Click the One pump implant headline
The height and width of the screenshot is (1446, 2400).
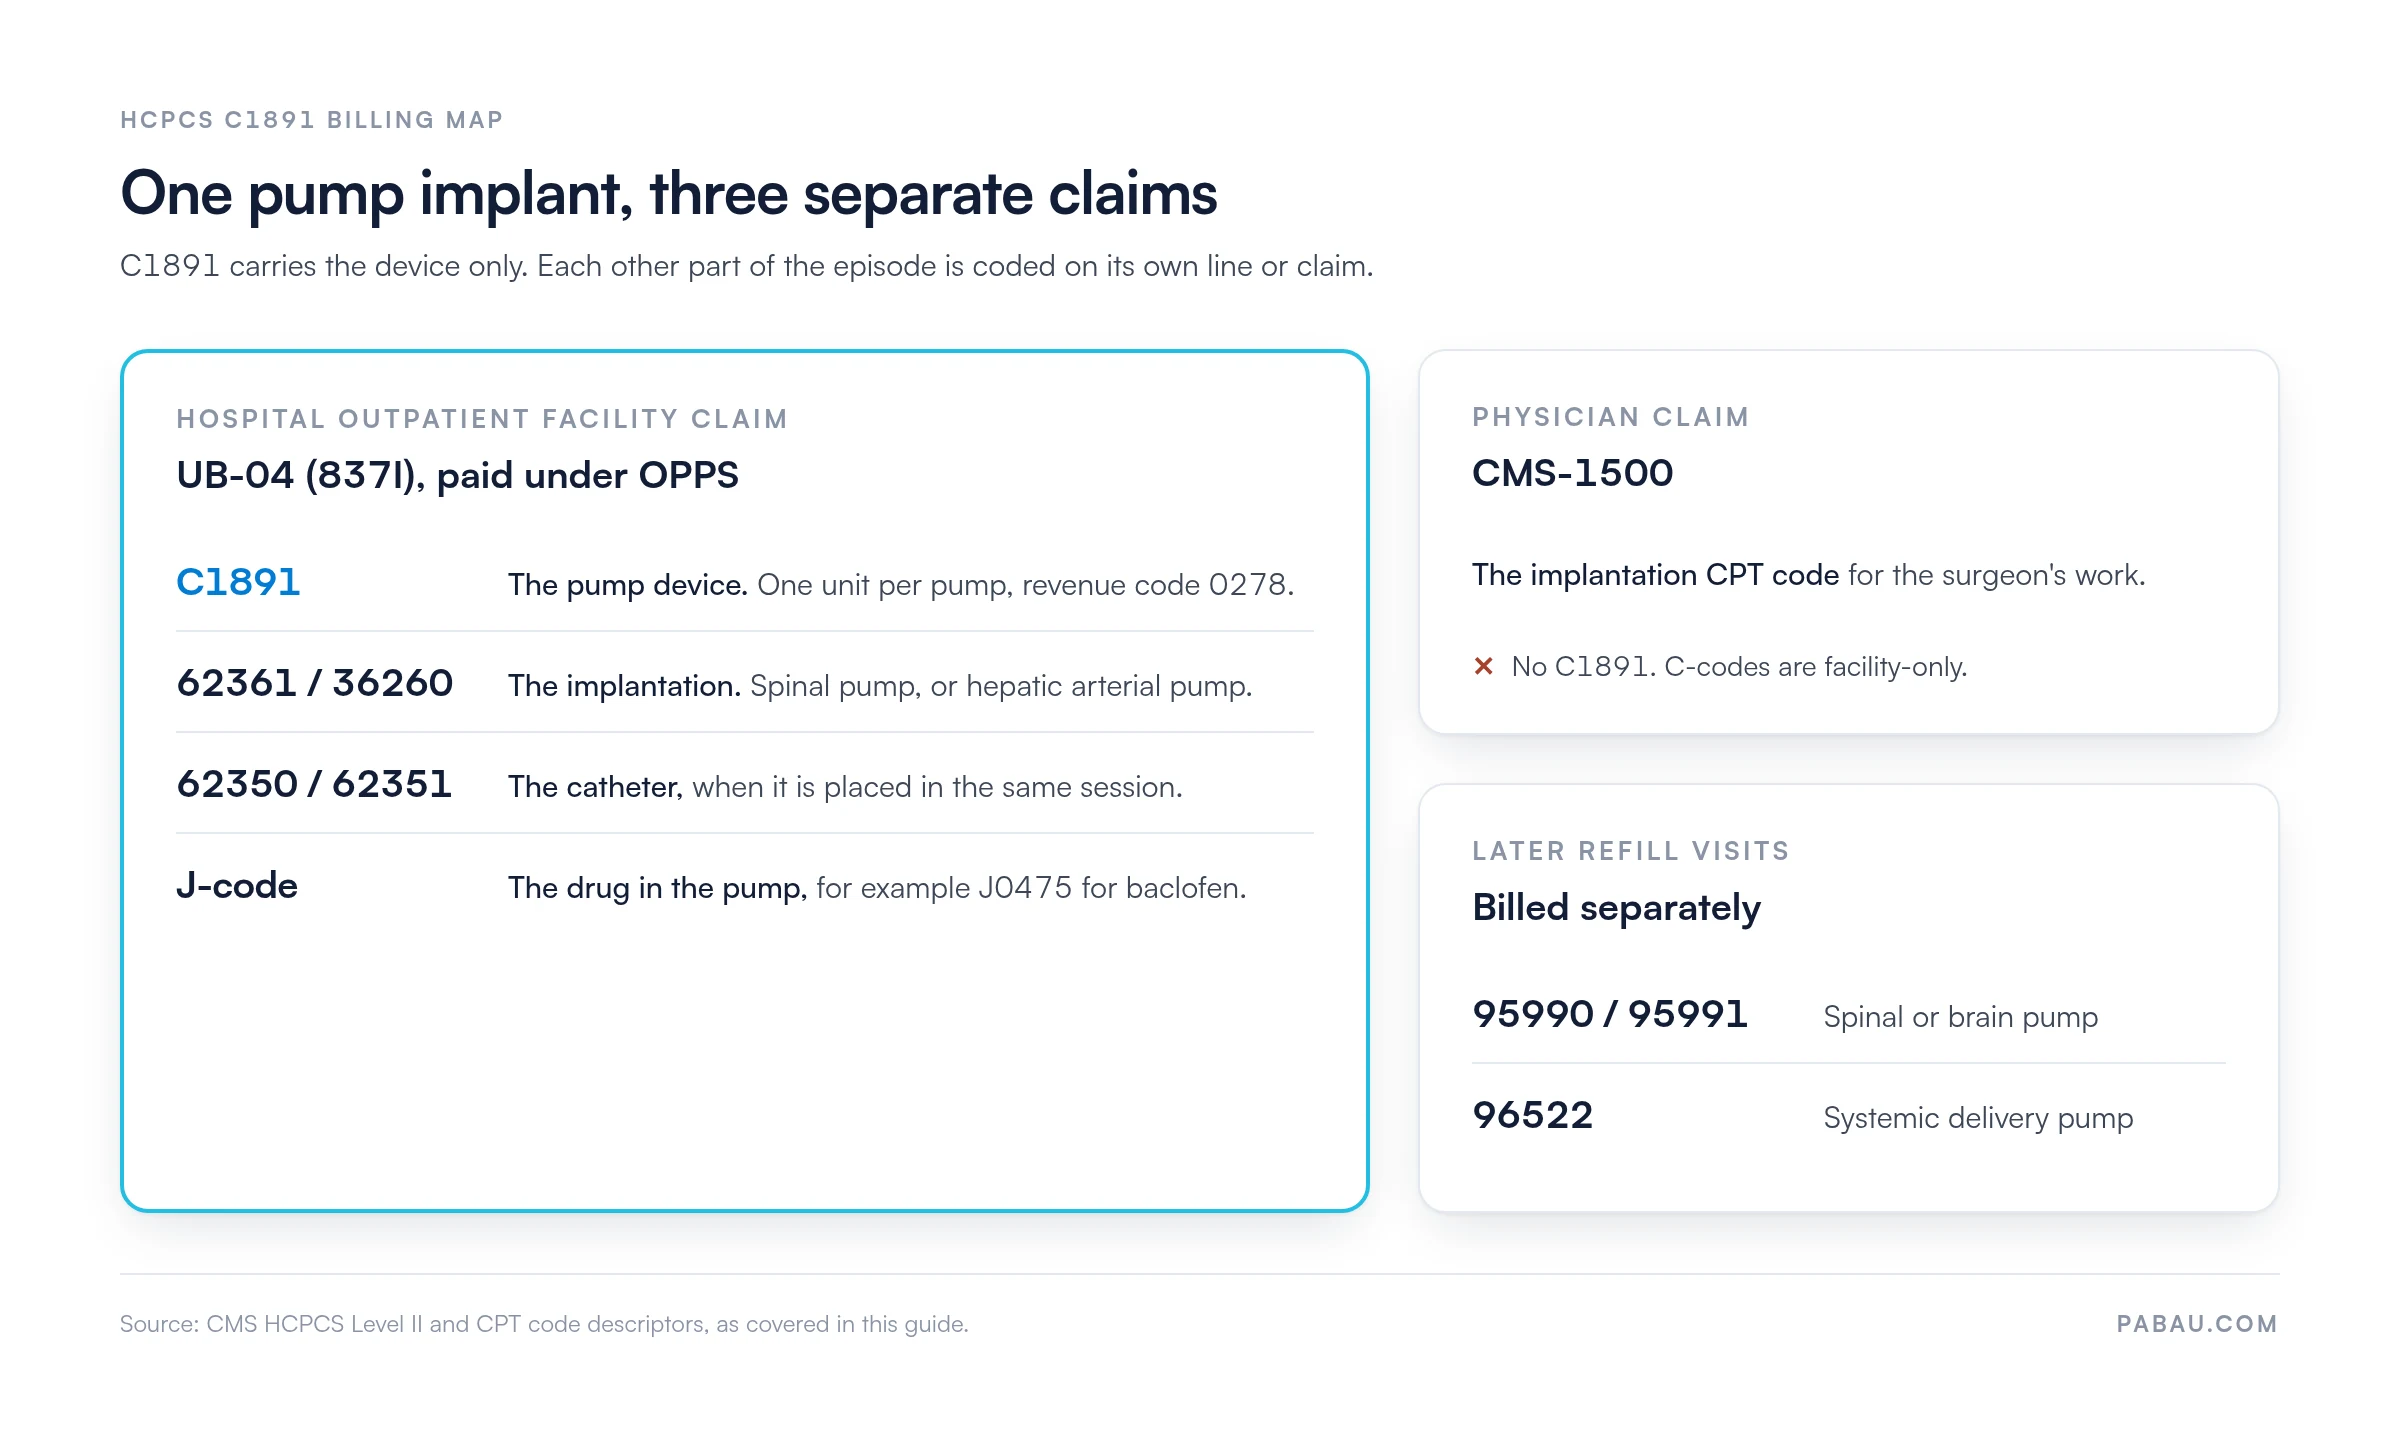point(668,194)
